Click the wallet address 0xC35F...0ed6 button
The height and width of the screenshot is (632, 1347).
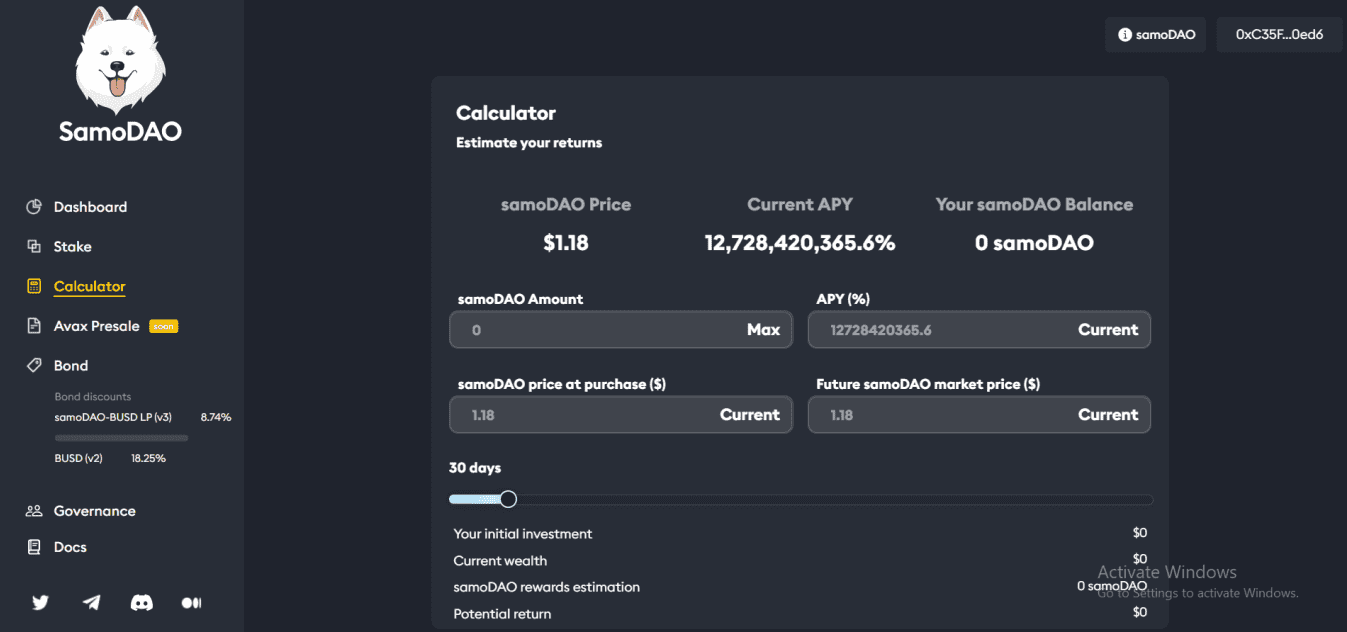(x=1279, y=34)
